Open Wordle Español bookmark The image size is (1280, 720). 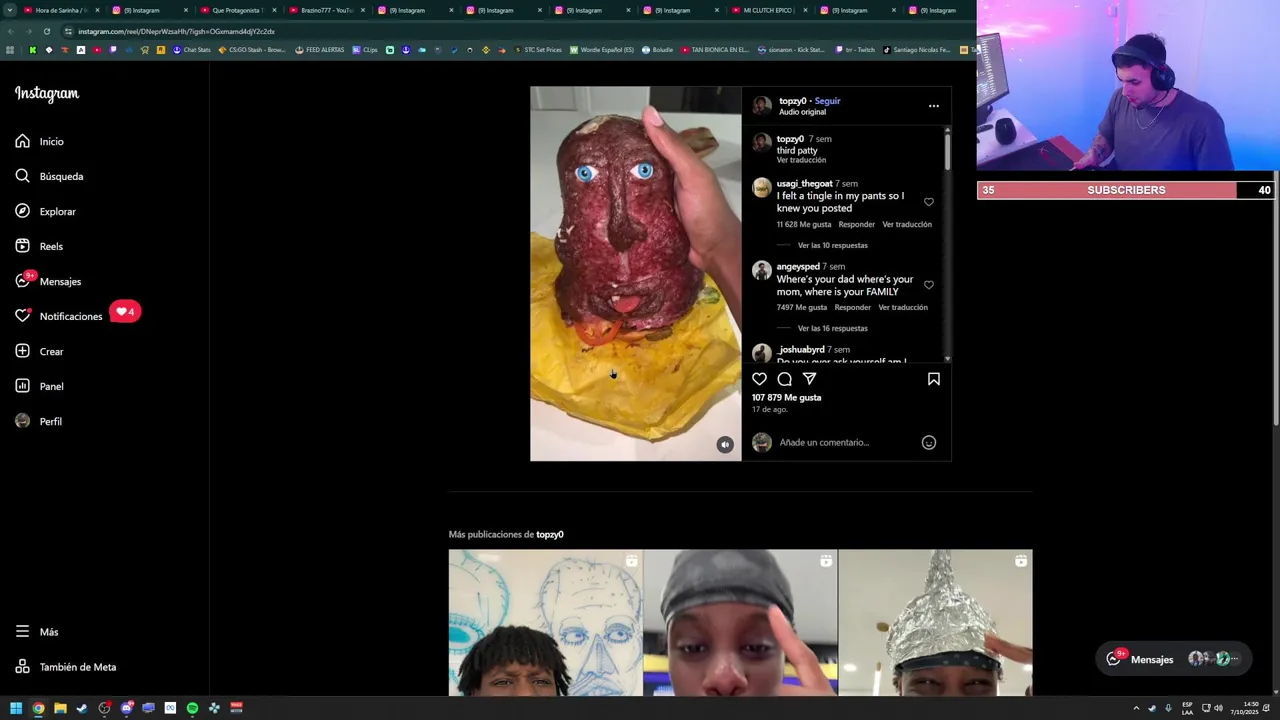[x=602, y=50]
